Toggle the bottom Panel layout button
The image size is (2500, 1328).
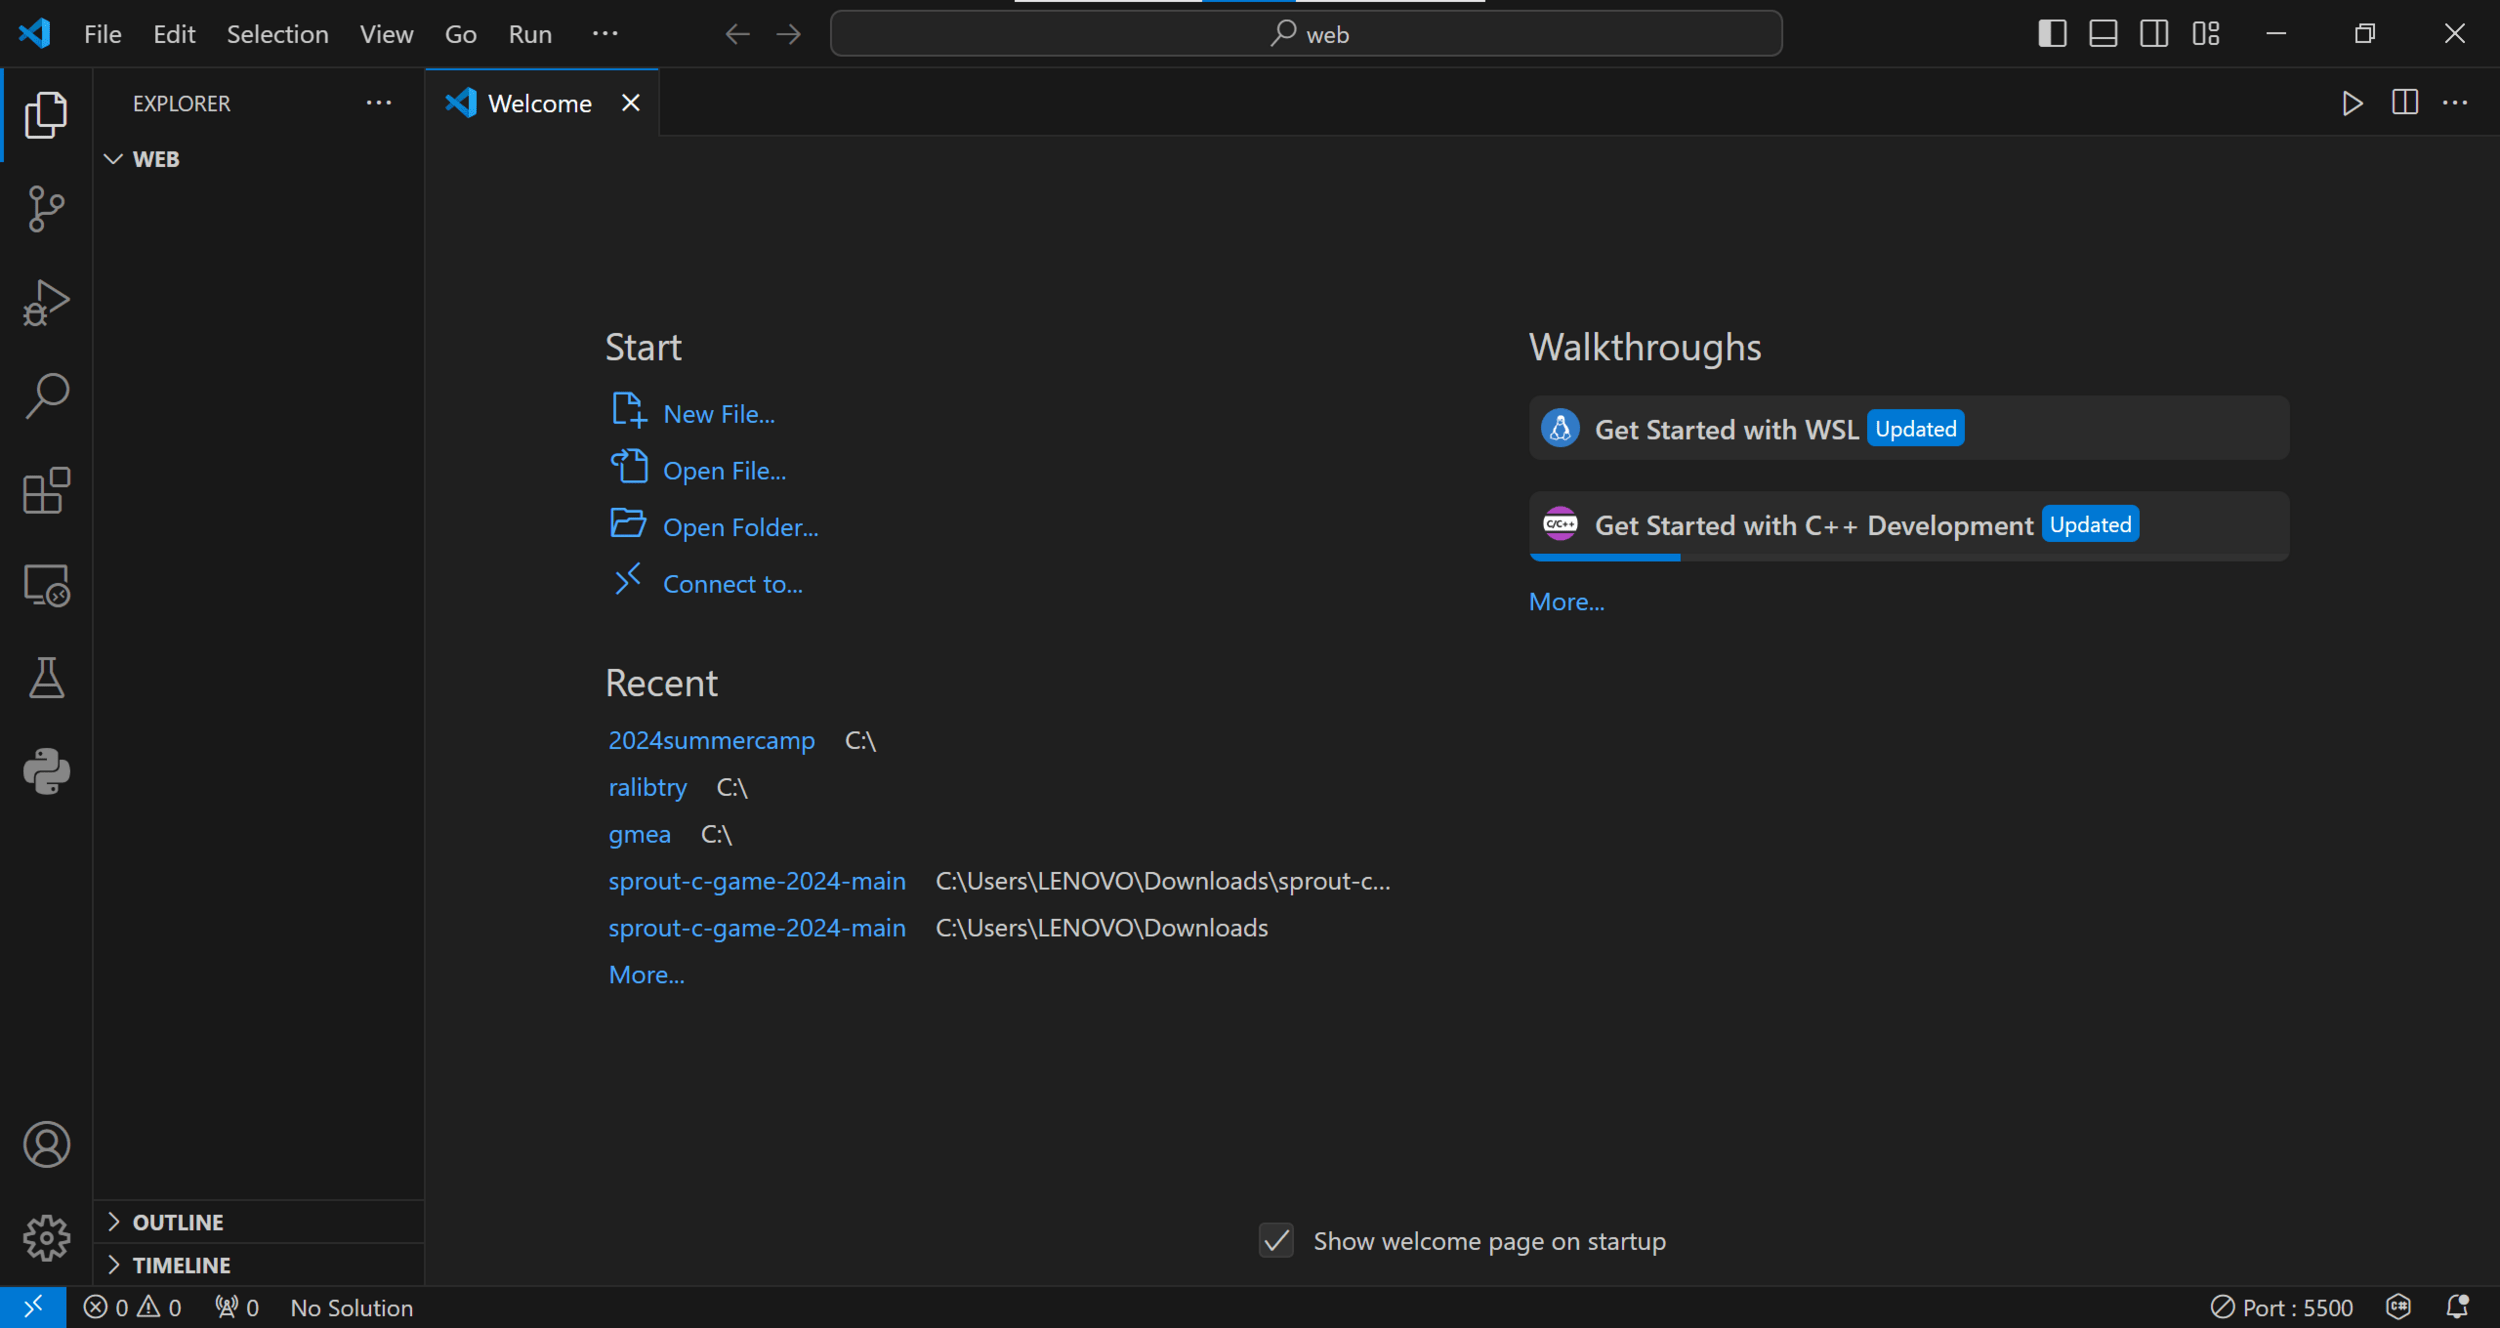[2103, 34]
